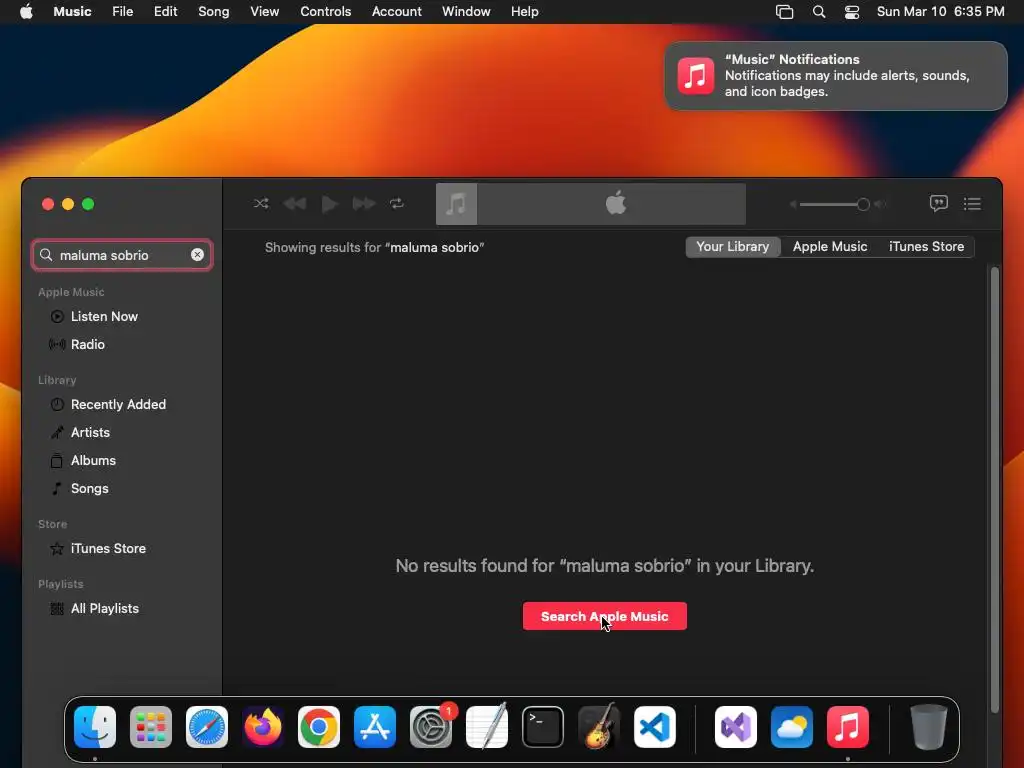Open Launchpad from the Dock

point(151,727)
